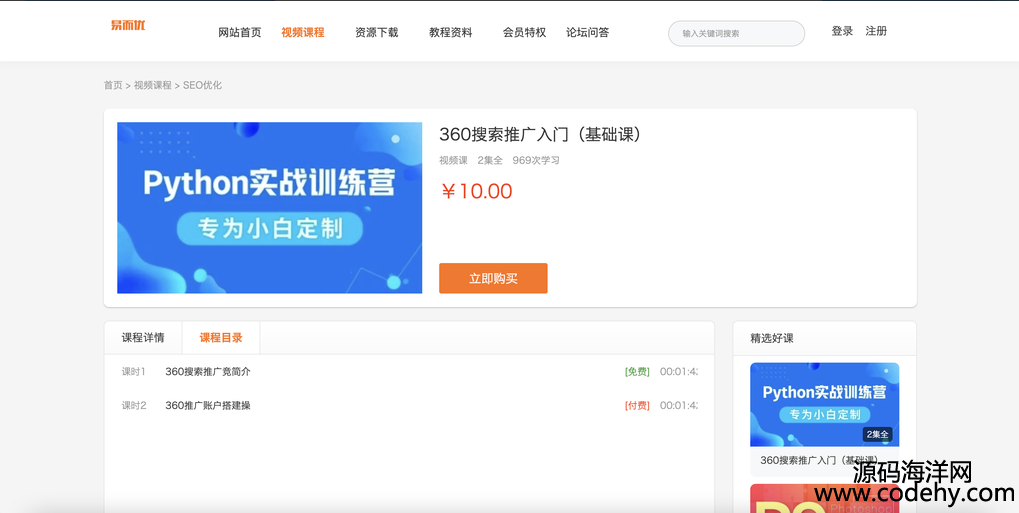Screen dimensions: 1019x513
Task: Open the 视频课程 nav item
Action: click(303, 33)
